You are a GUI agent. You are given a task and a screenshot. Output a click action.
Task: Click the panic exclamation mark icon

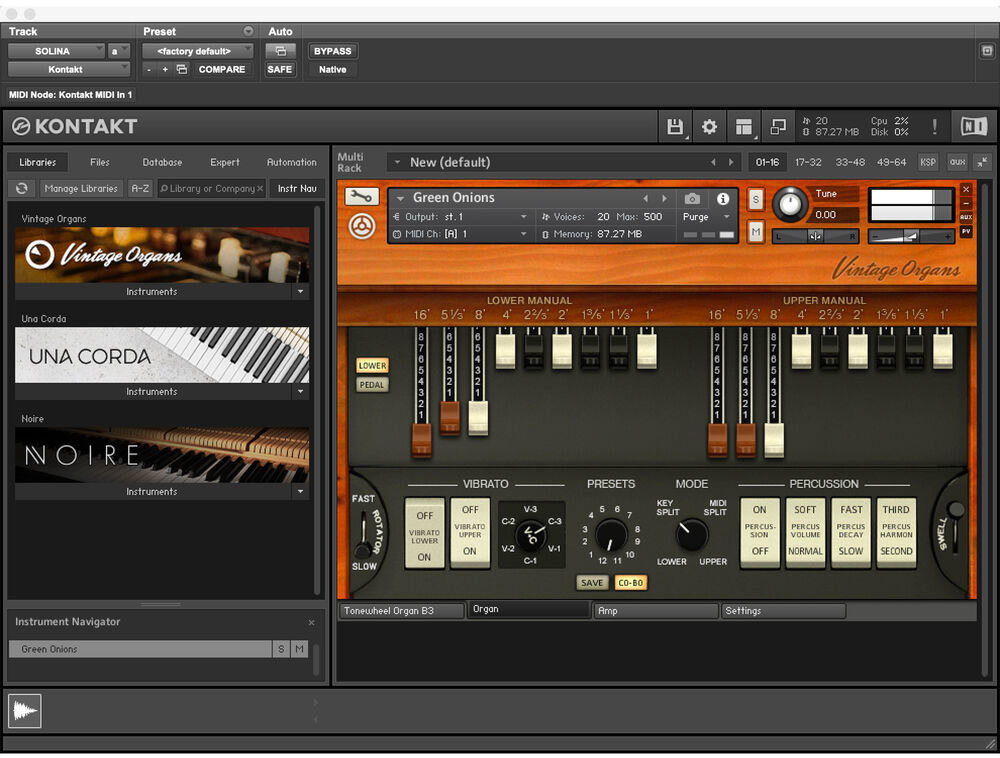935,127
